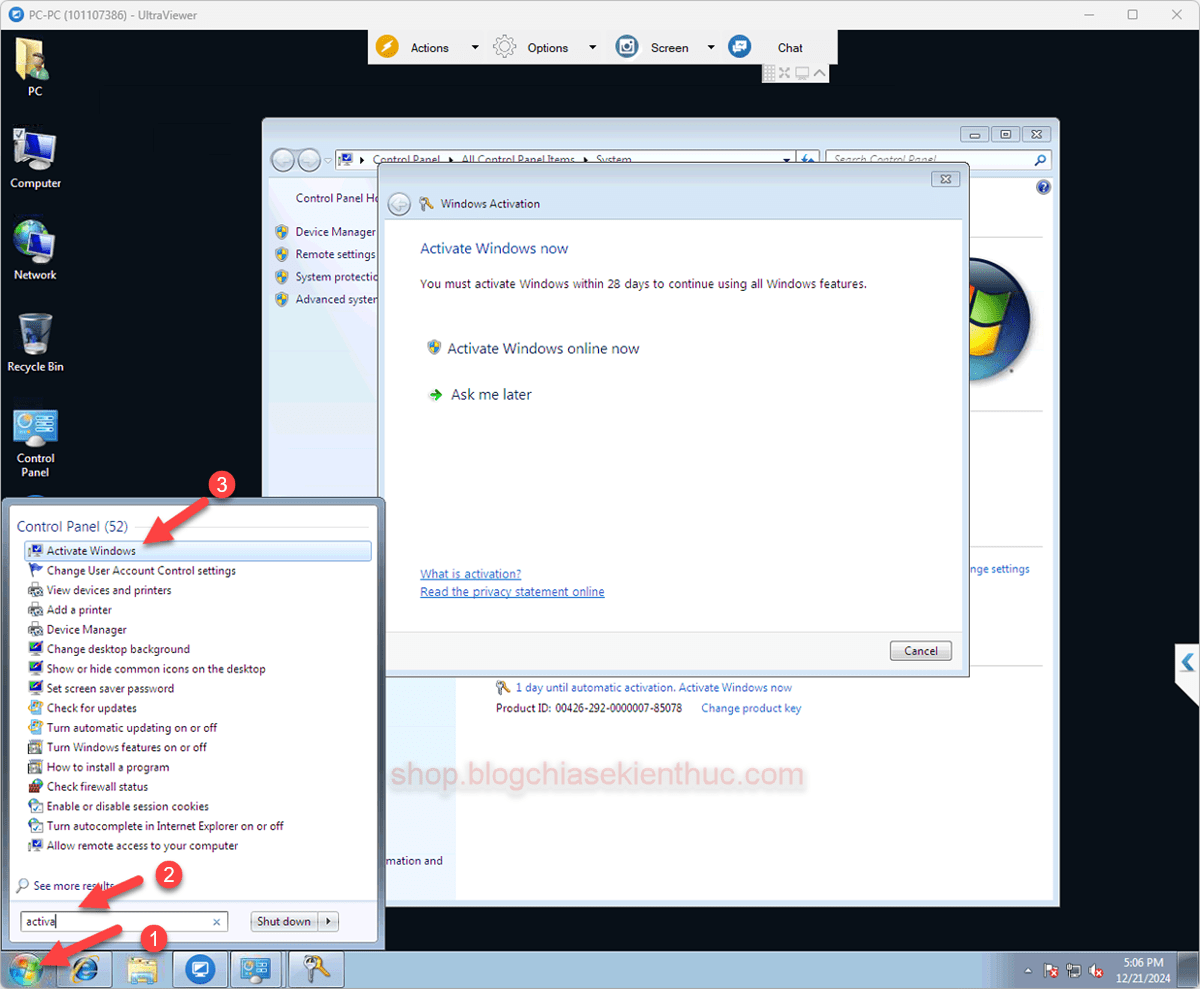Open the What is activation? link
Image resolution: width=1200 pixels, height=989 pixels.
click(470, 574)
